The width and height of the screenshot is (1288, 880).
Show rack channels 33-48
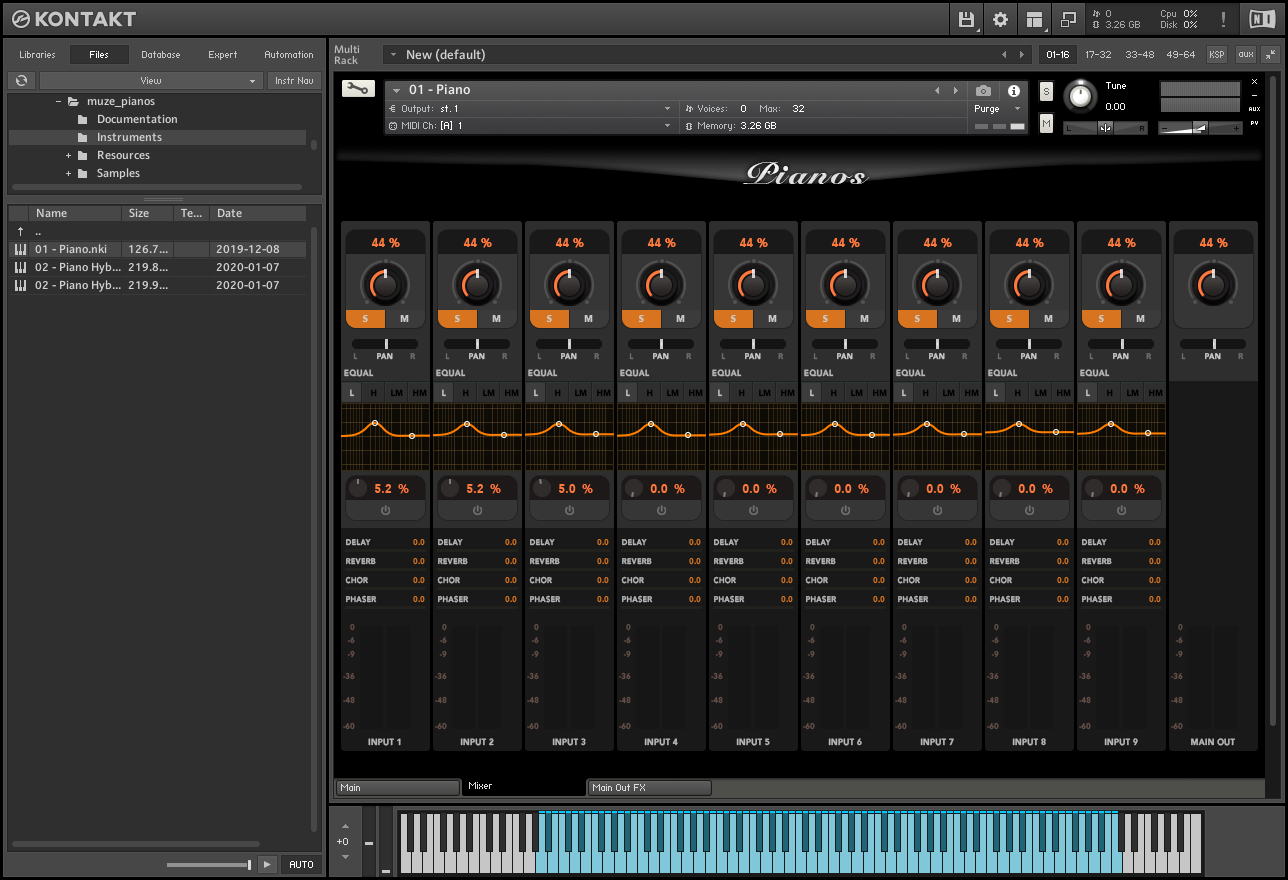1139,55
